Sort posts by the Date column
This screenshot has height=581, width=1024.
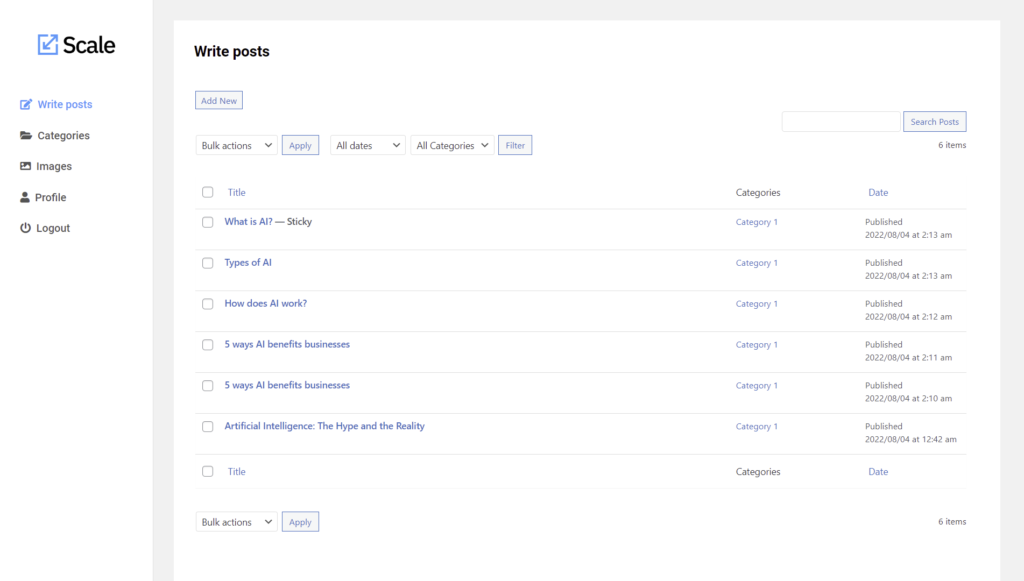point(878,192)
